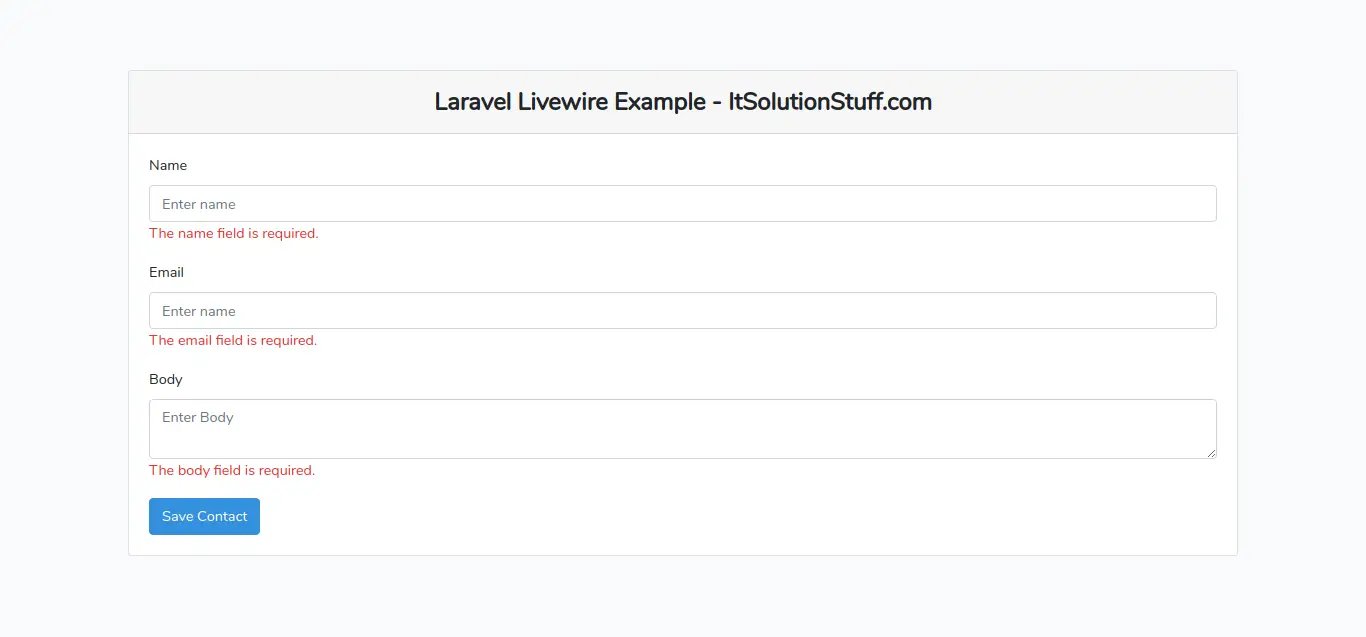Click "The email field is required." error
Screen dimensions: 1366x637
coord(233,341)
